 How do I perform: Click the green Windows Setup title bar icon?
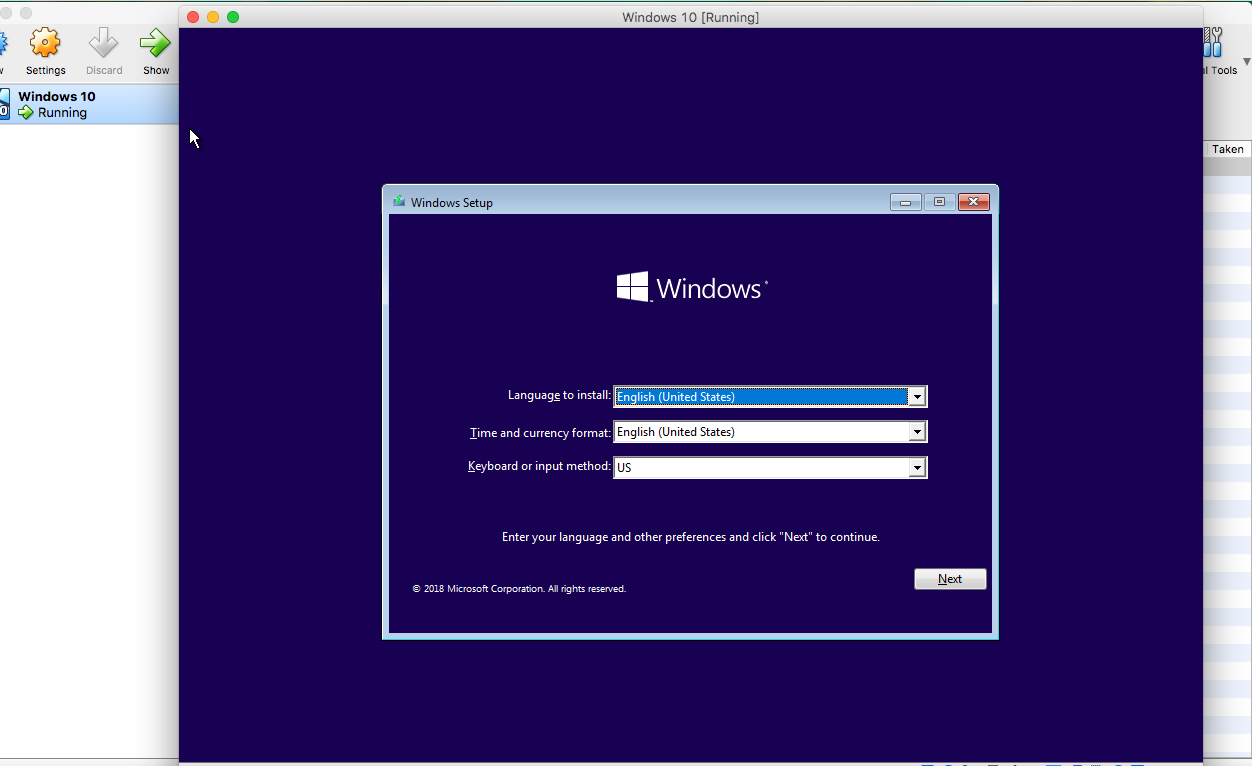pos(398,202)
